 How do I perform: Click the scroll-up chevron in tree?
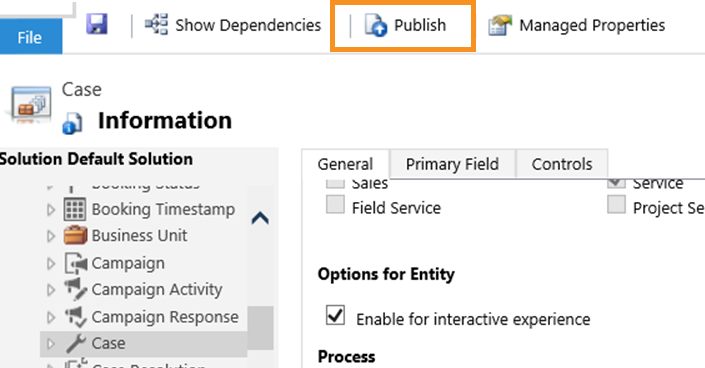tap(260, 218)
